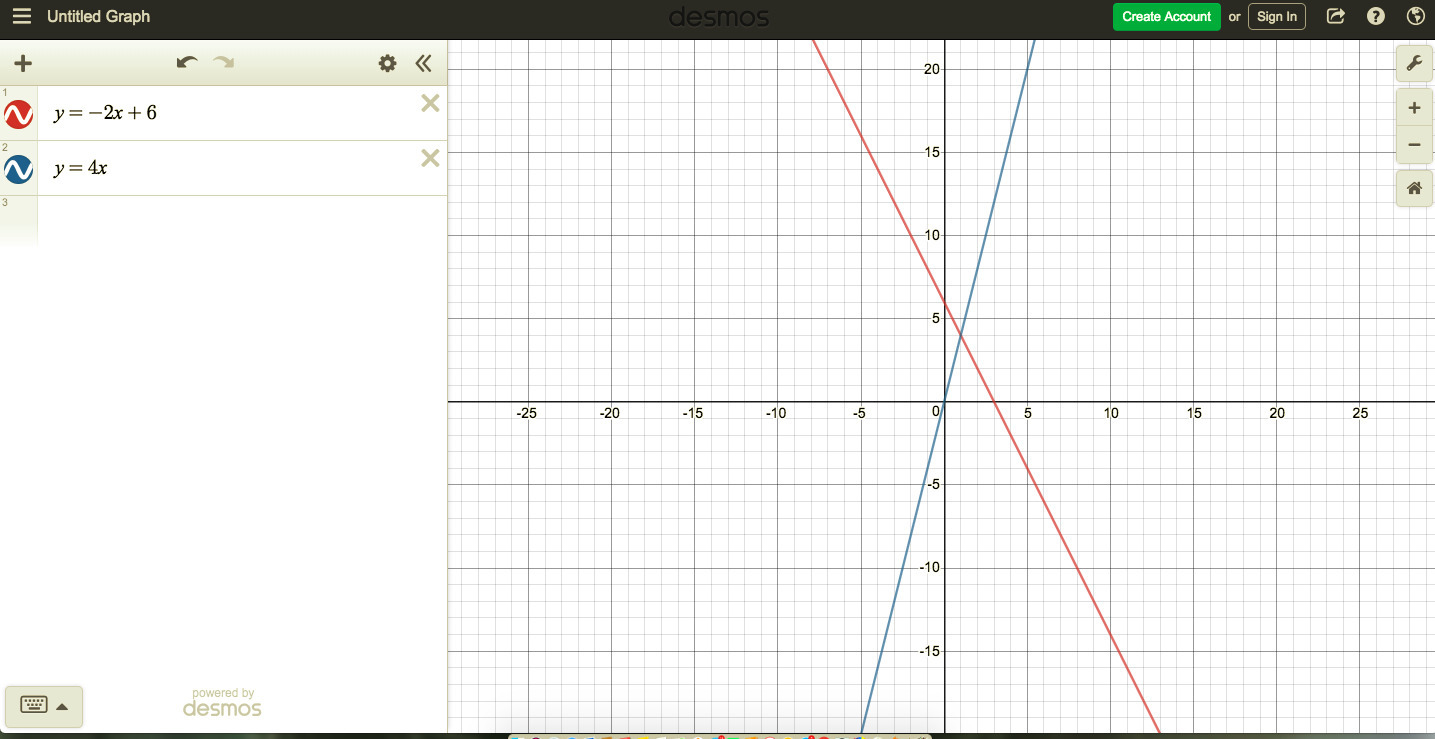The height and width of the screenshot is (739, 1435).
Task: Click the y-axis label 20
Action: tap(932, 69)
